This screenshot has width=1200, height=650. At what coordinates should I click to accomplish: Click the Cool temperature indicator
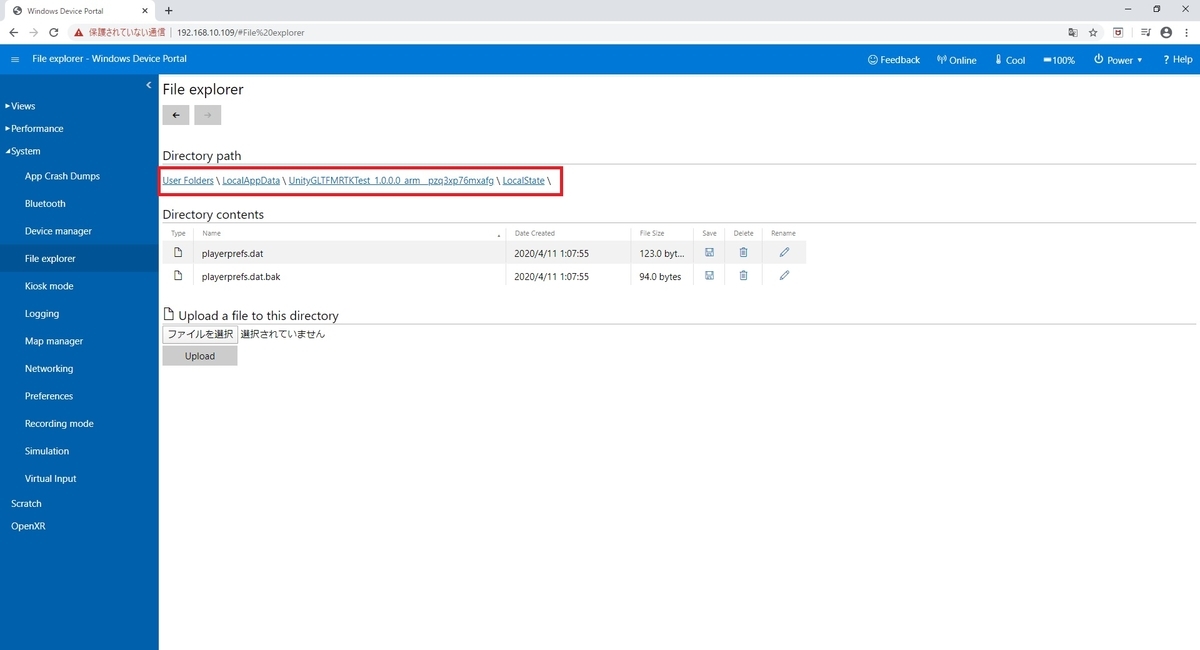coord(1010,60)
